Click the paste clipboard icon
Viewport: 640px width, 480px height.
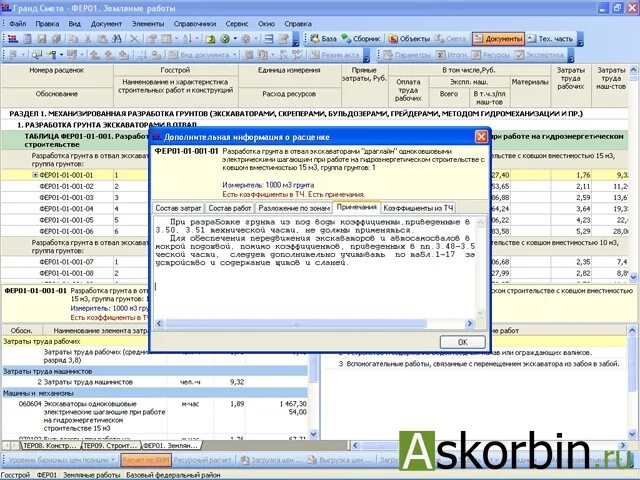click(x=102, y=39)
